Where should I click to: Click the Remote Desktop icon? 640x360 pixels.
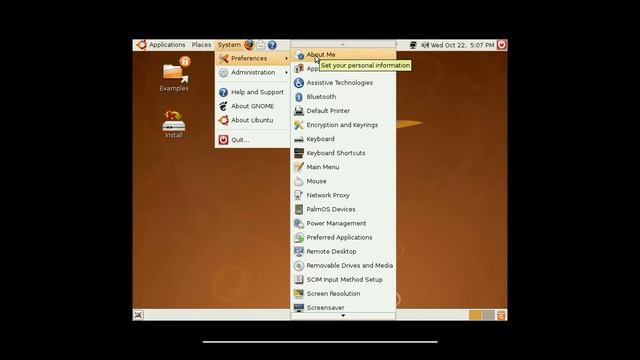pos(299,251)
